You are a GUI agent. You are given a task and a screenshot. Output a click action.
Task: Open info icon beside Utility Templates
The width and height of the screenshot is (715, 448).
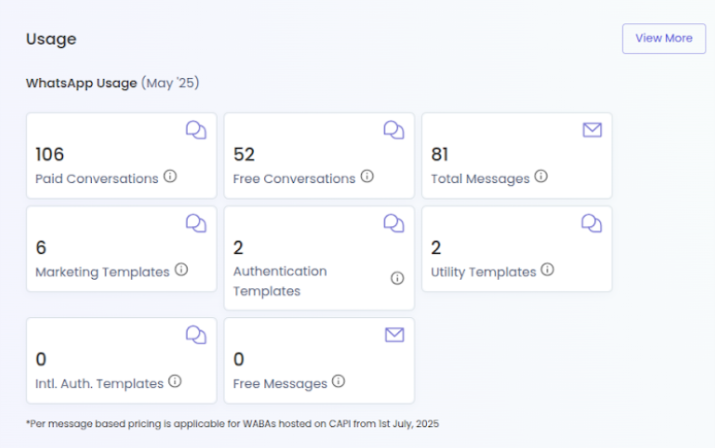[547, 270]
